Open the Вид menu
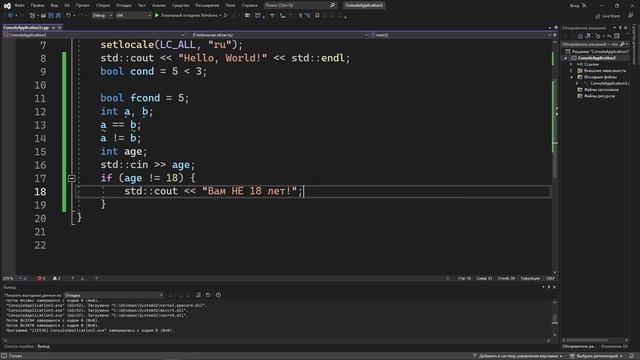This screenshot has width=640, height=360. coord(54,5)
